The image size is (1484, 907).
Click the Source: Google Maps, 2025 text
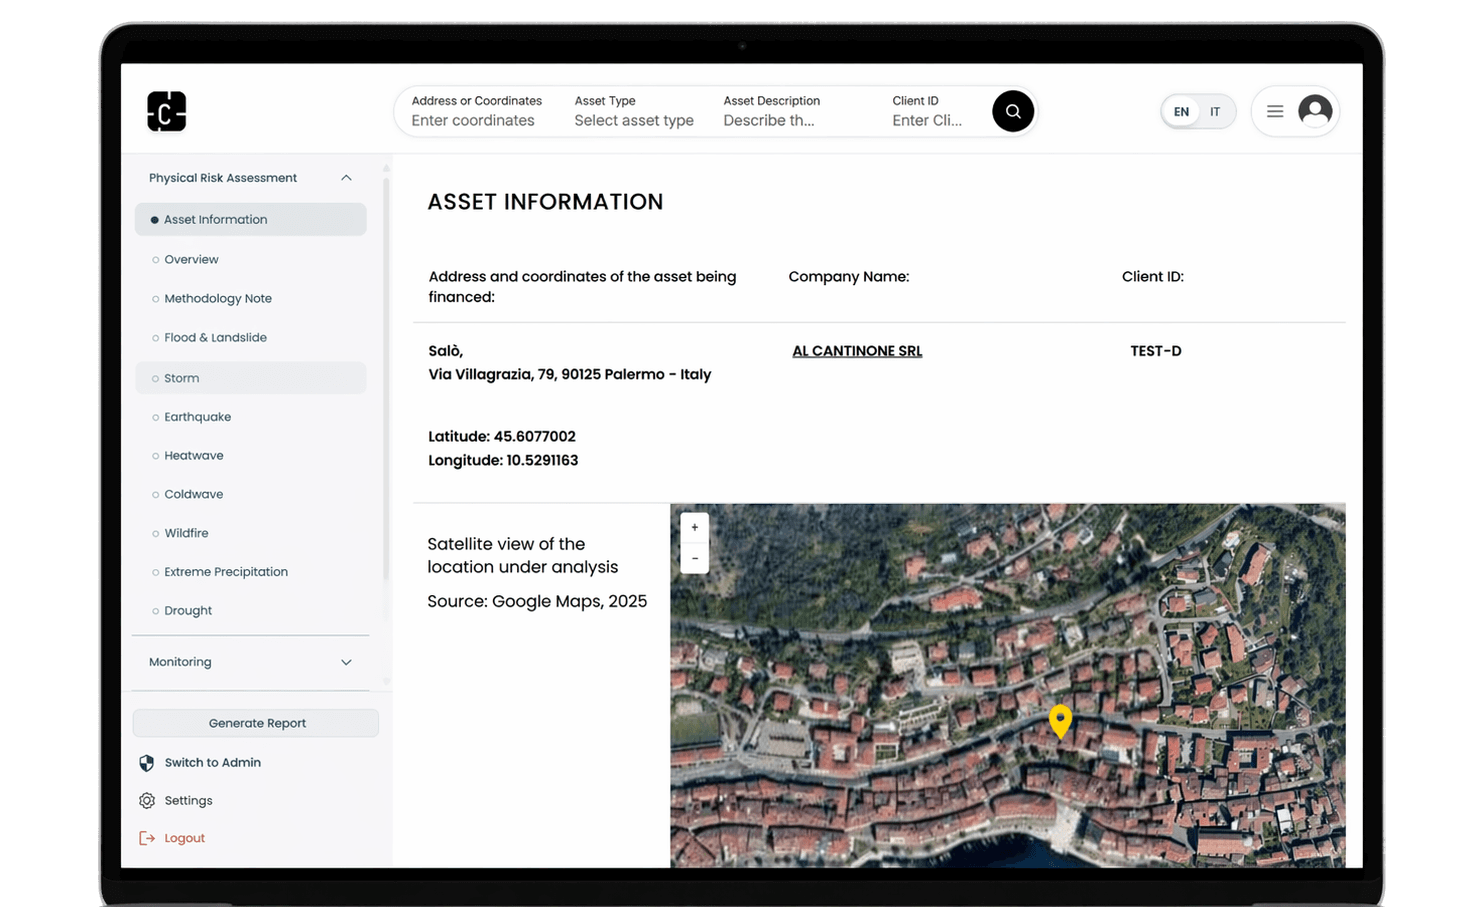(x=537, y=601)
